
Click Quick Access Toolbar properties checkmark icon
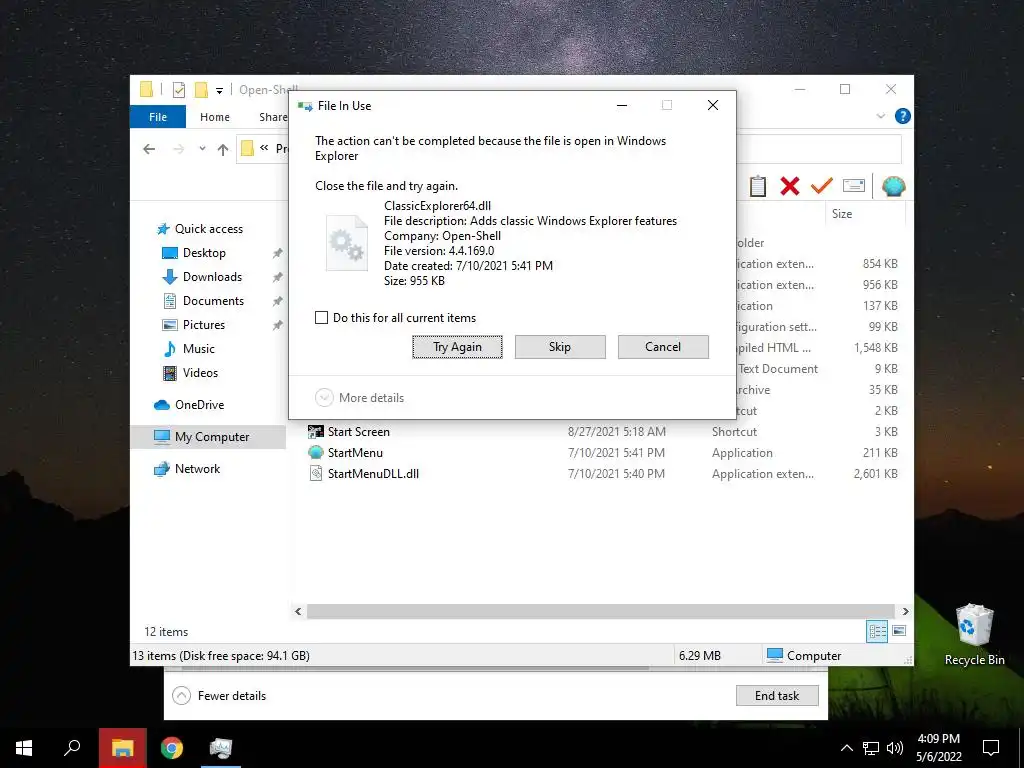pyautogui.click(x=178, y=89)
